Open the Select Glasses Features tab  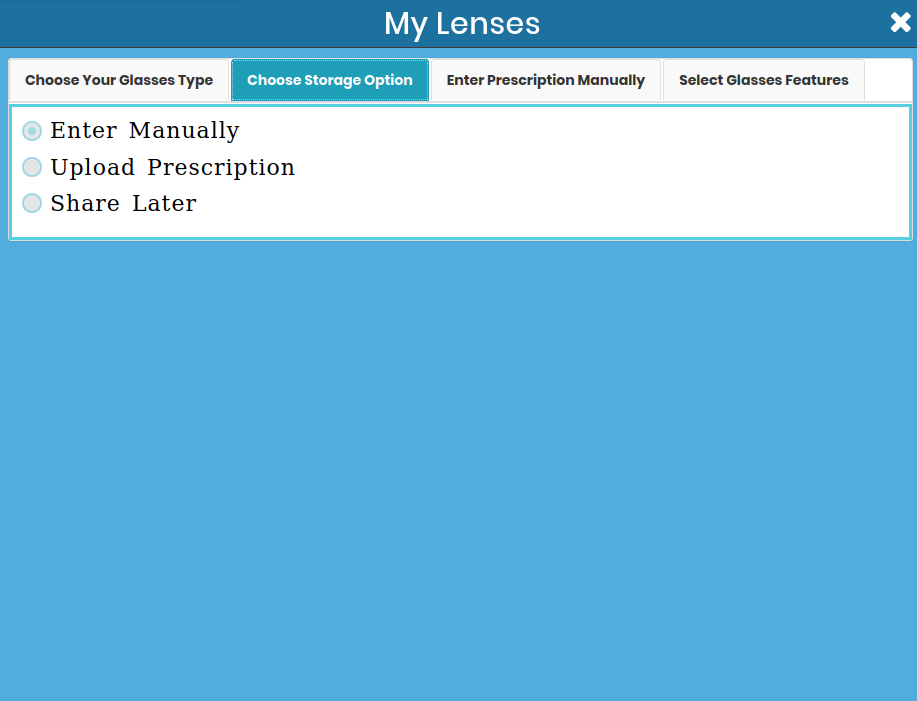[763, 80]
